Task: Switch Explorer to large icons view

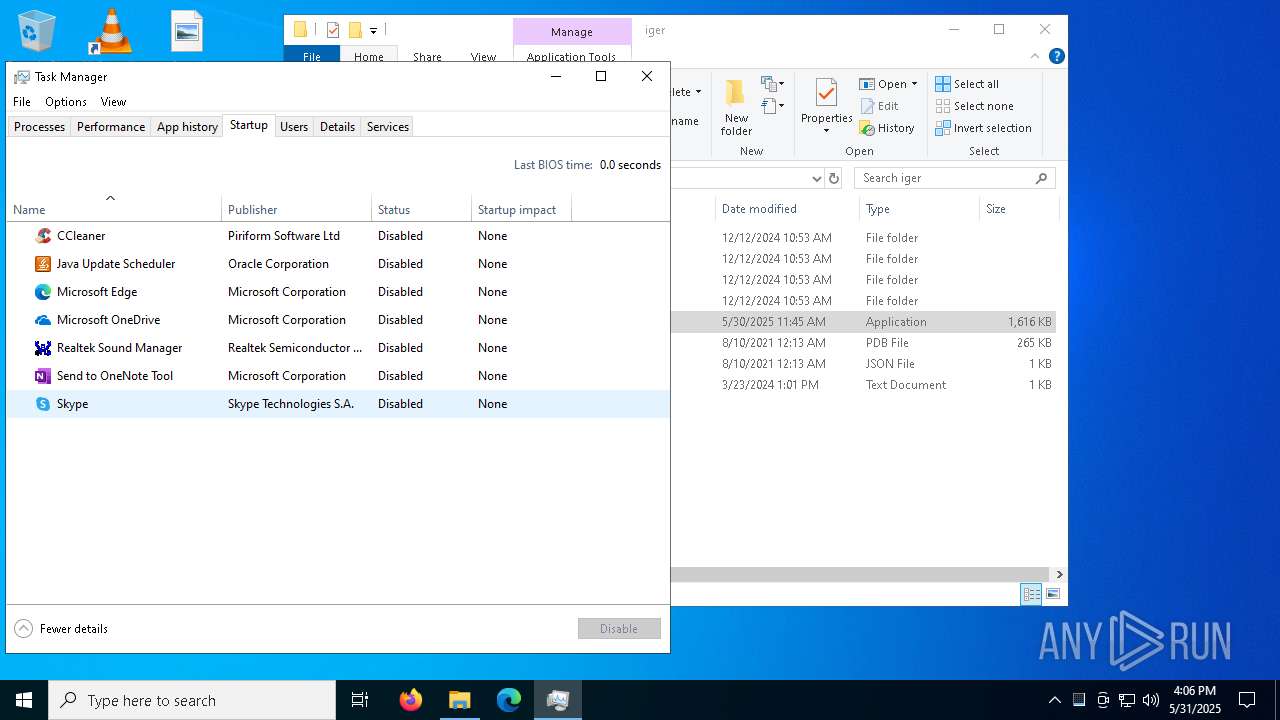Action: pyautogui.click(x=1052, y=594)
